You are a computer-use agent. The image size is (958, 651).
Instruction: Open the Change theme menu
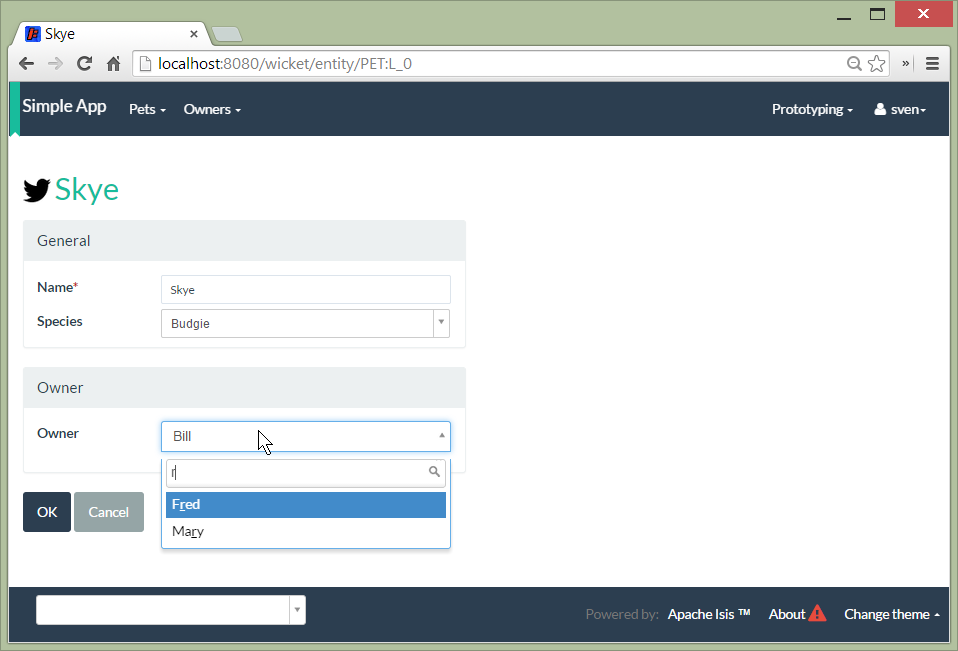pos(891,614)
